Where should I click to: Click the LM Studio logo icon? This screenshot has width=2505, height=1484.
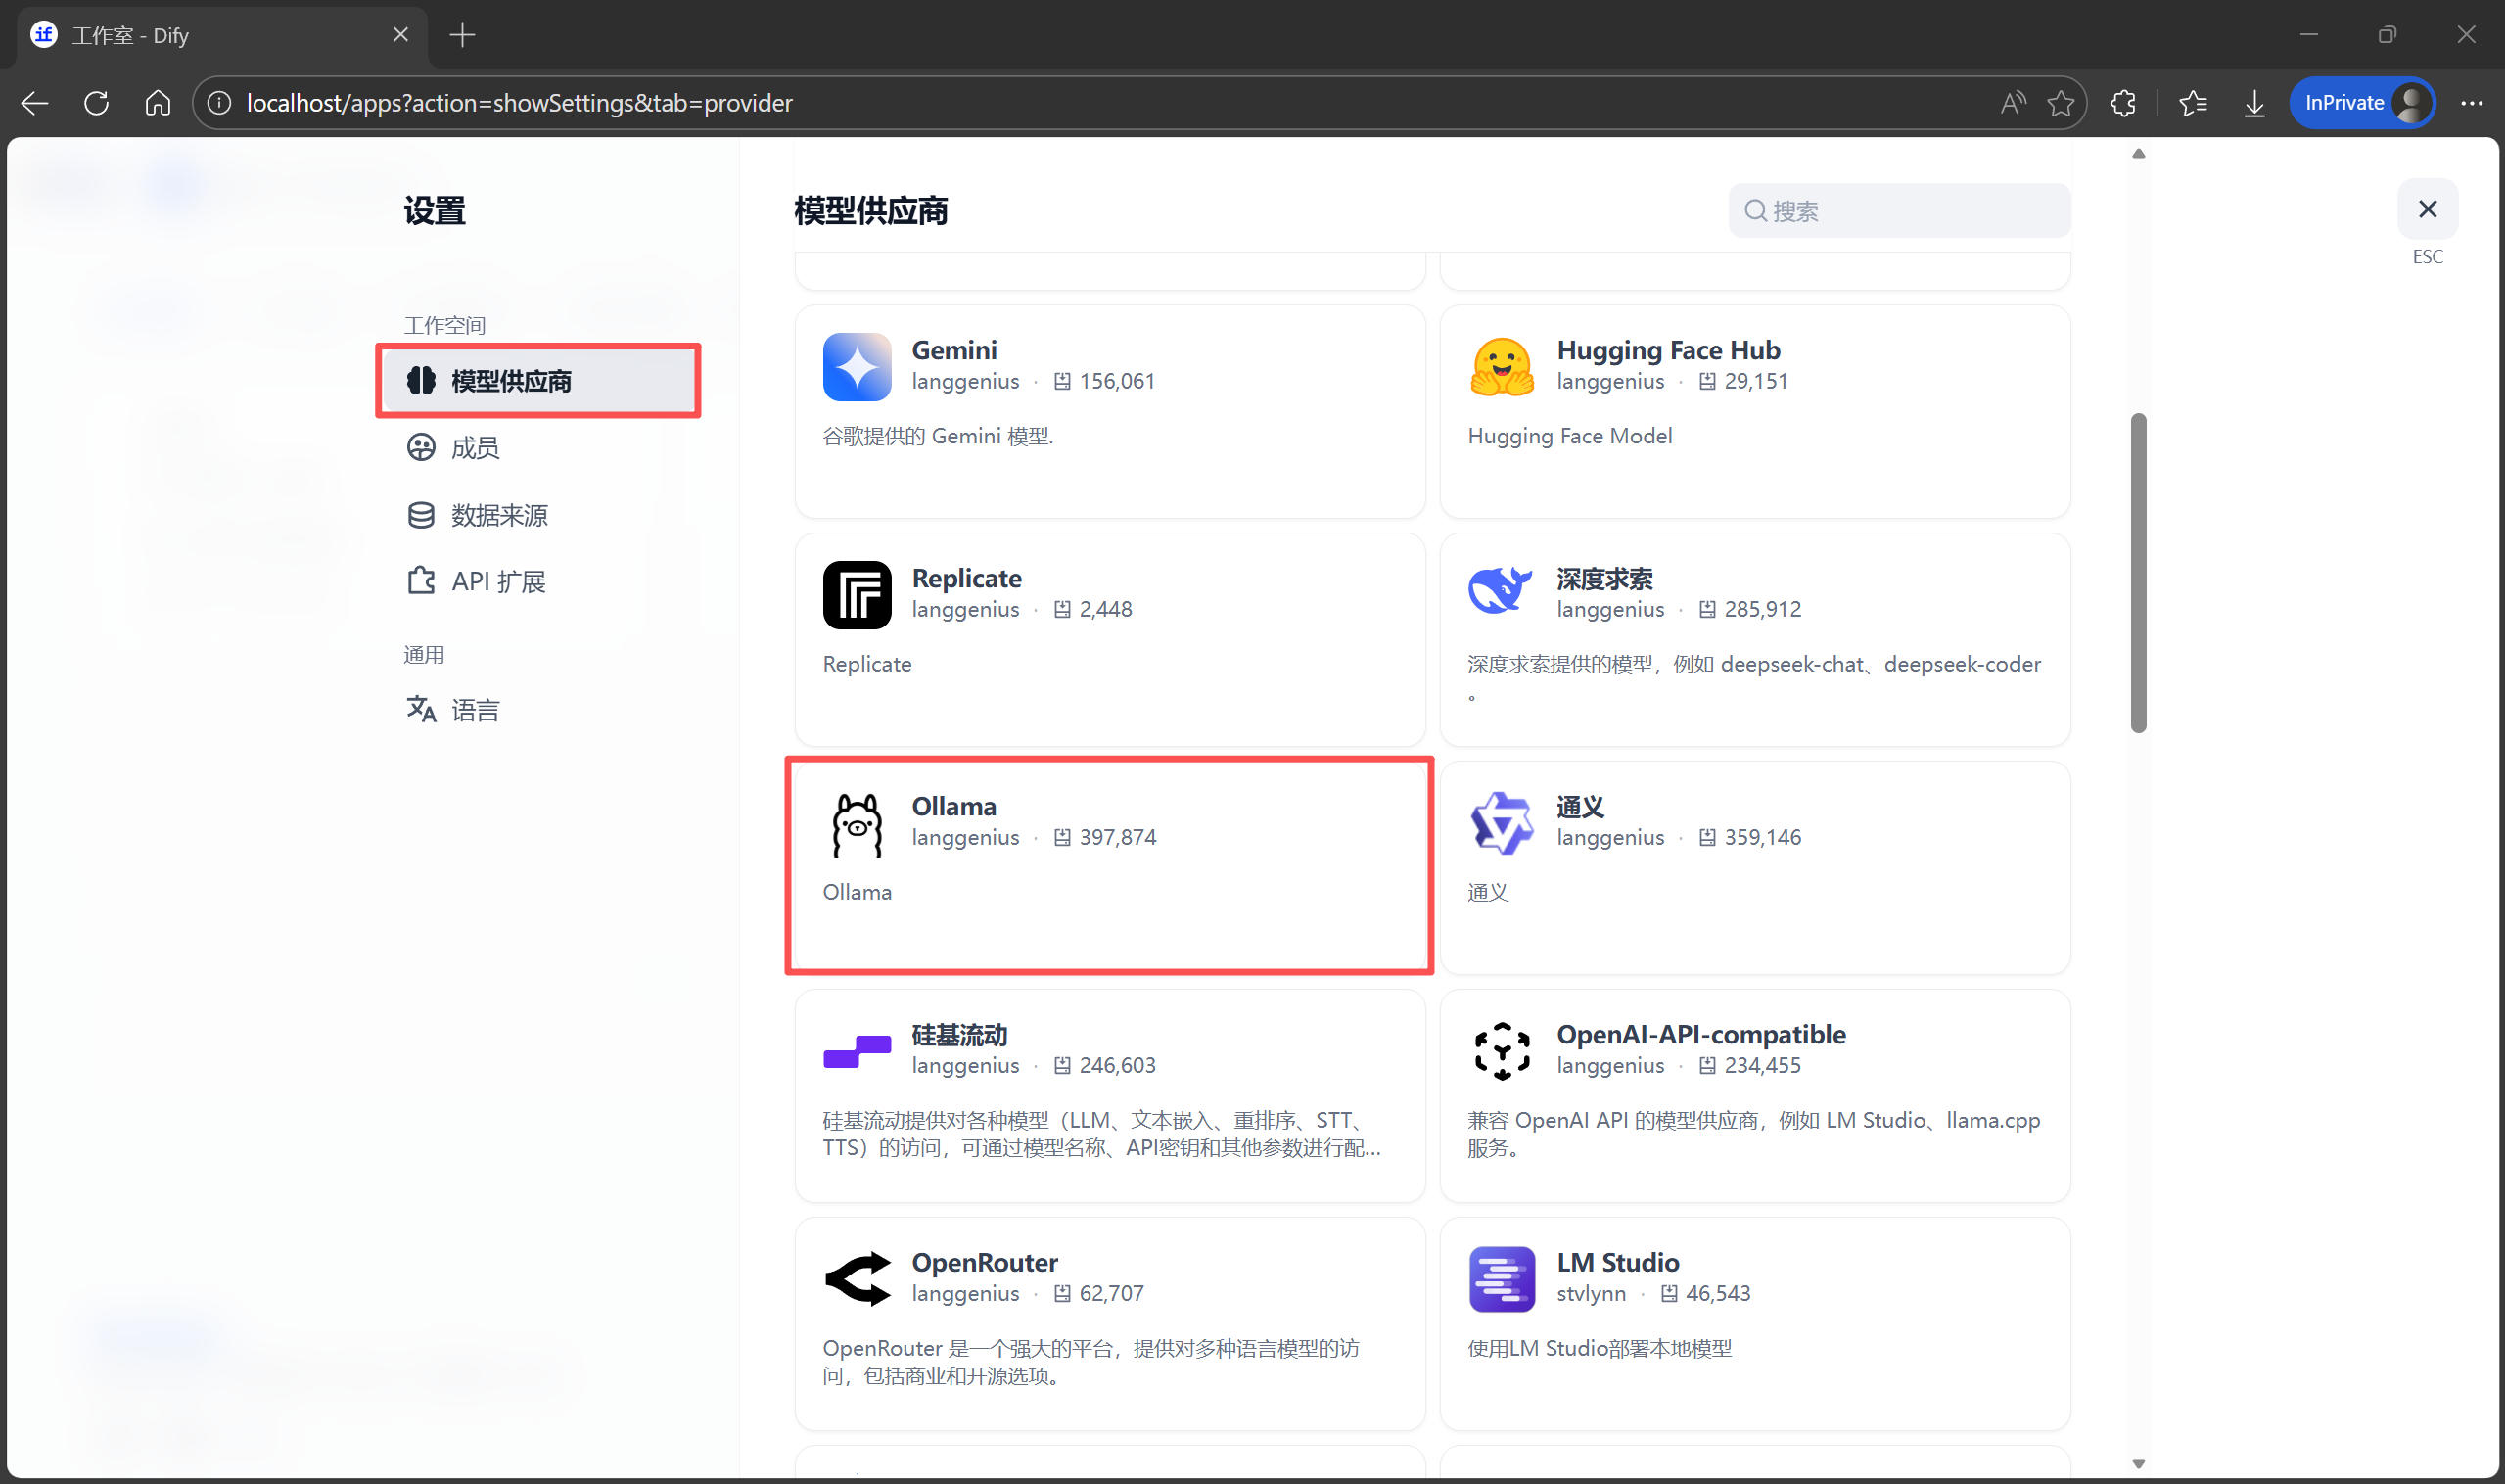pos(1501,1279)
